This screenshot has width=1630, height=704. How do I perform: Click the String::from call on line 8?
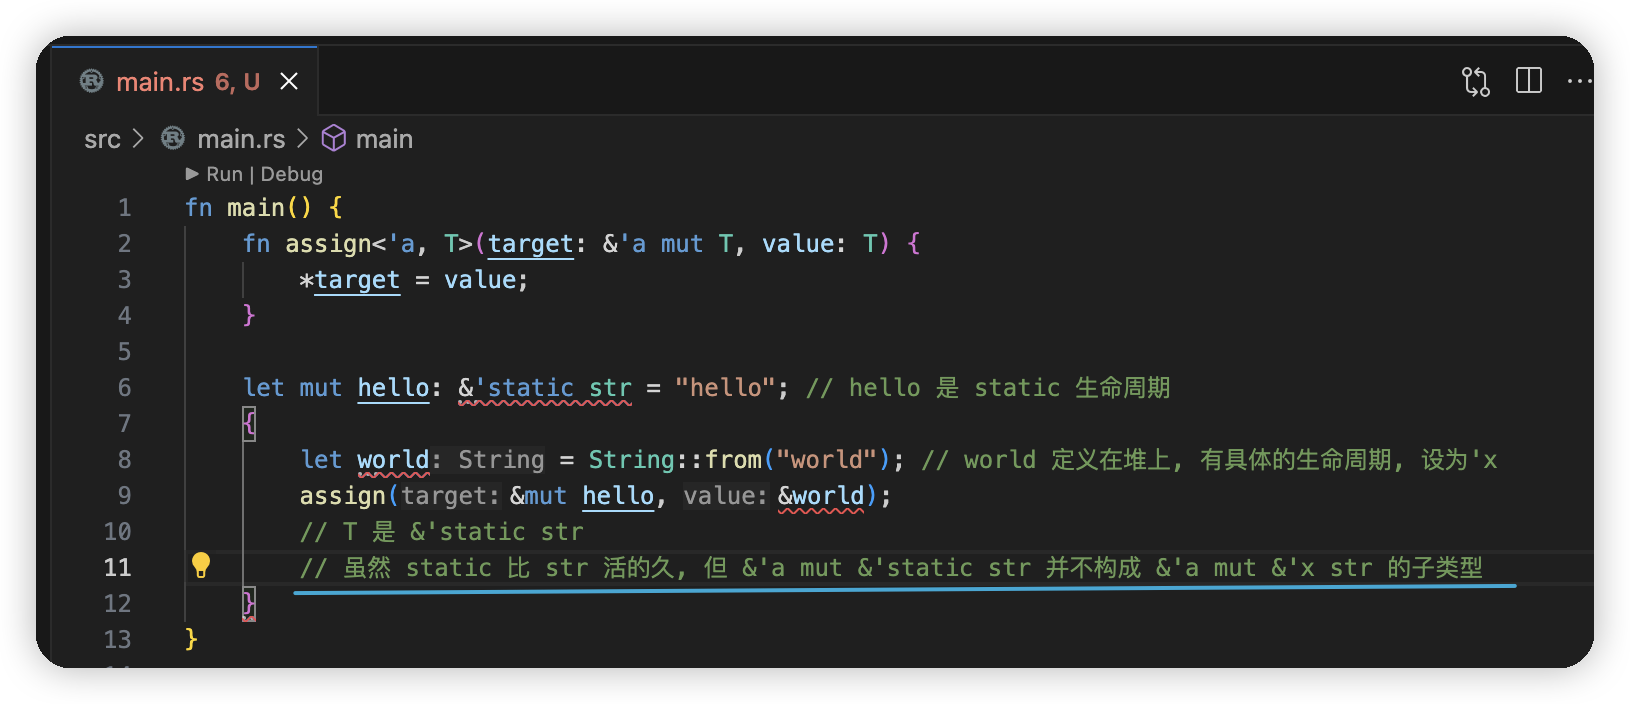pos(675,459)
